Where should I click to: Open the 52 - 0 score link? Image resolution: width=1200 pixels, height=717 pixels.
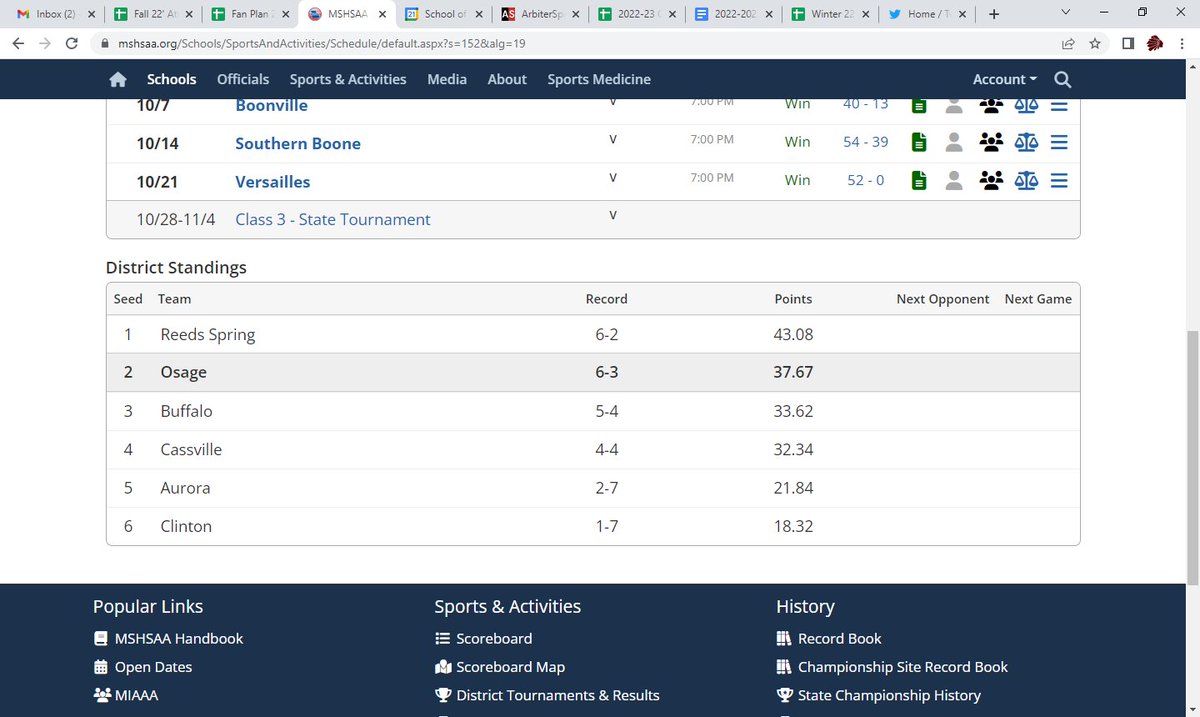(x=865, y=180)
